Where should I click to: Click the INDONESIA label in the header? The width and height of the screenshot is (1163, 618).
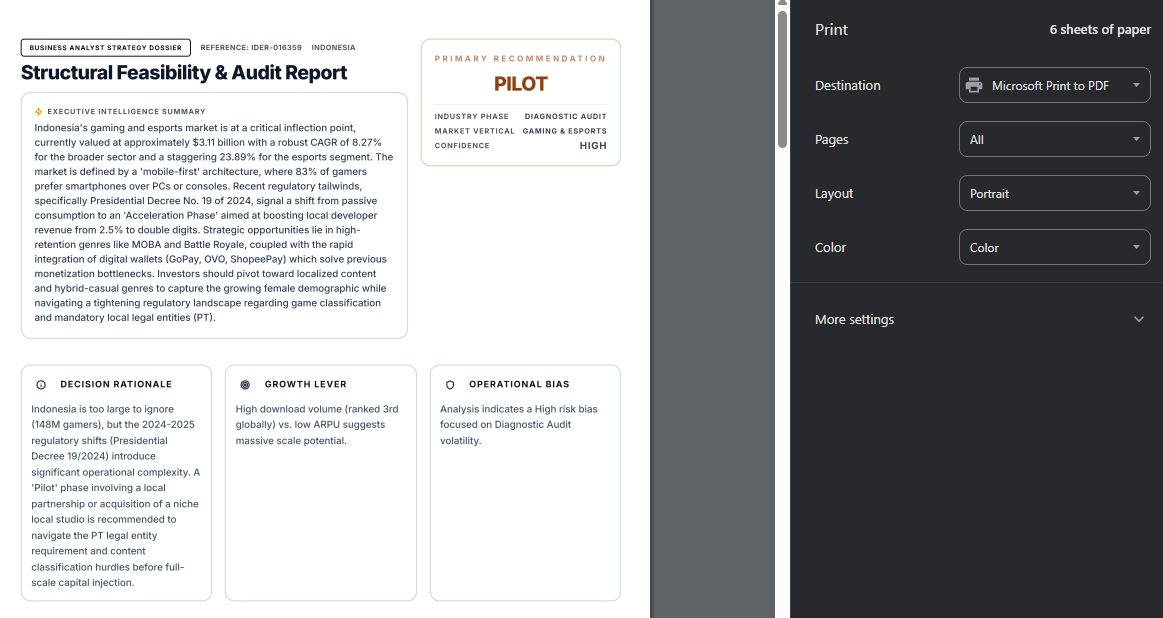[333, 47]
